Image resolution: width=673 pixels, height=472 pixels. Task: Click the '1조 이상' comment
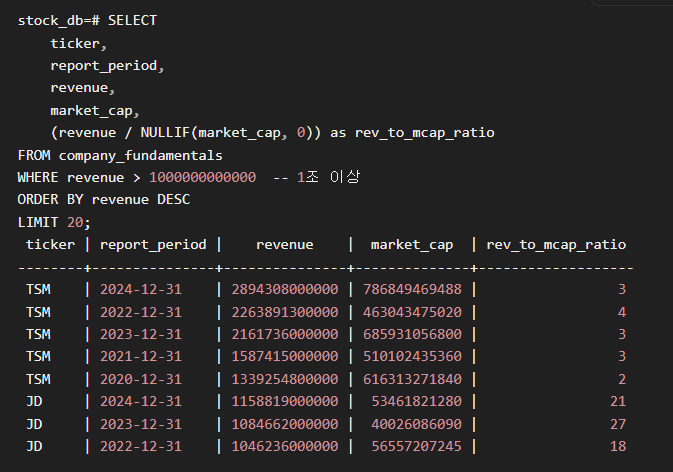pyautogui.click(x=328, y=177)
